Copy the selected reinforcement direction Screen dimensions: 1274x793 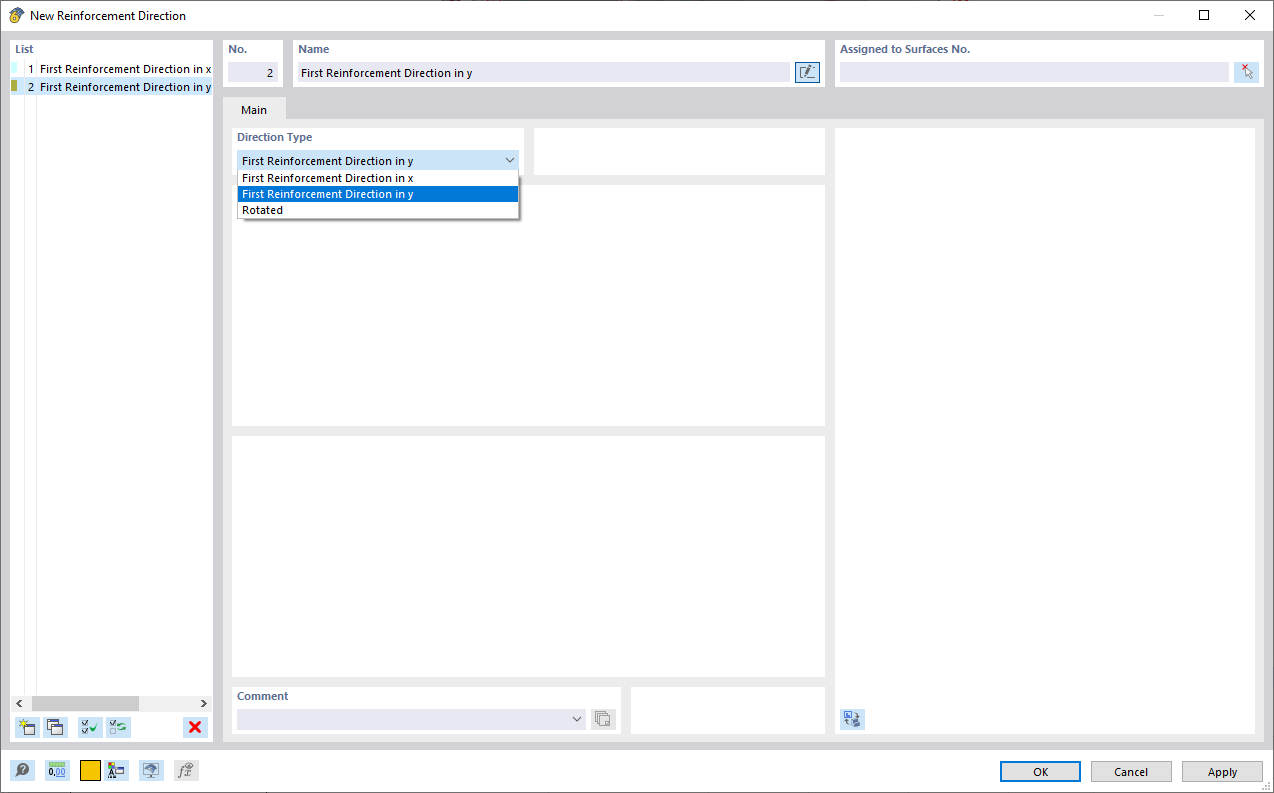(x=56, y=727)
